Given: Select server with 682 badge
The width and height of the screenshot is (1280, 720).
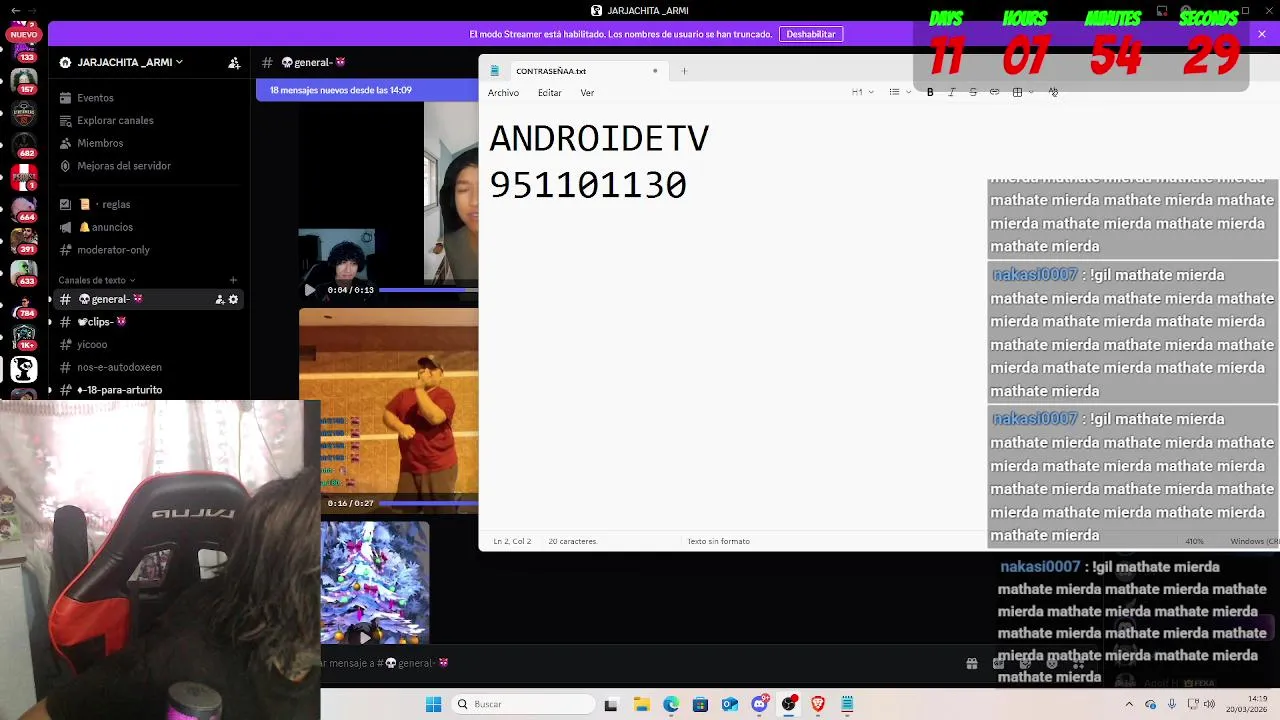Looking at the screenshot, I should [24, 144].
